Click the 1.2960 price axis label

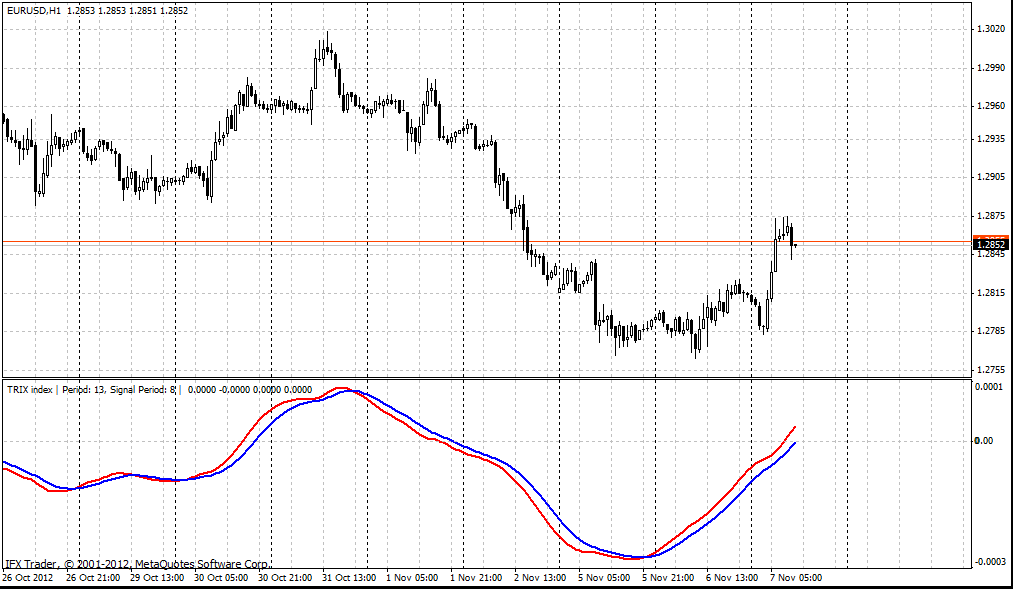(989, 106)
